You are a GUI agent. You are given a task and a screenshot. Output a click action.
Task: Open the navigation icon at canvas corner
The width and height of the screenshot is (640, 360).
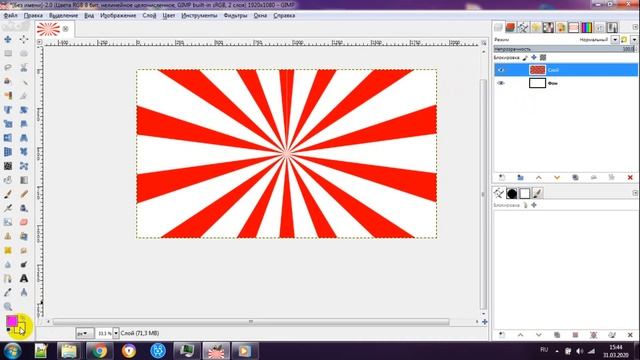[x=484, y=322]
